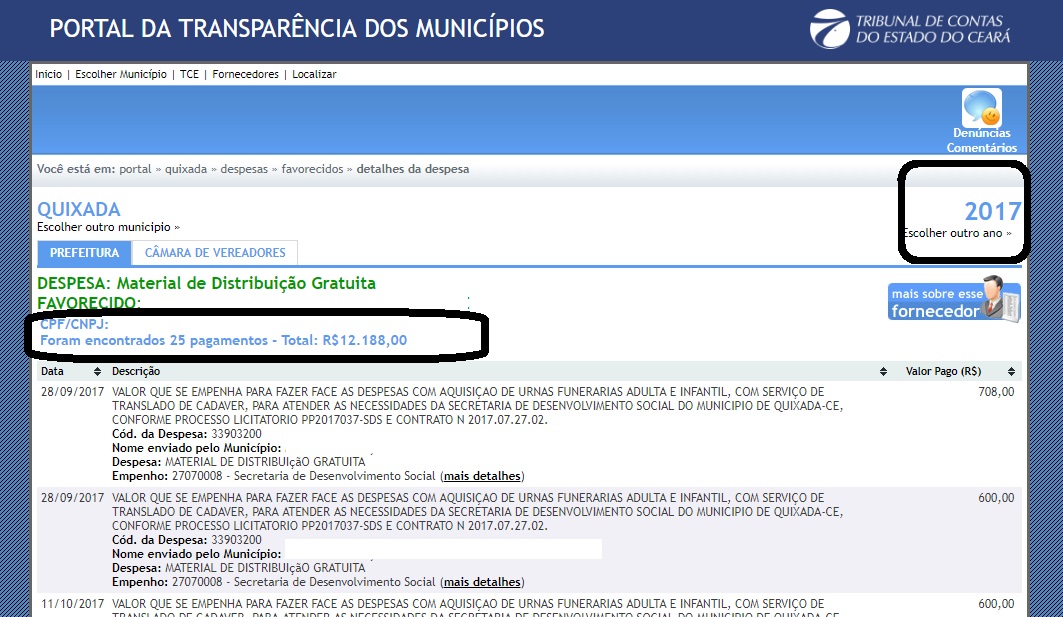Viewport: 1063px width, 617px height.
Task: Click the 'mais sobre esse fornecedor' banner
Action: pyautogui.click(x=954, y=300)
